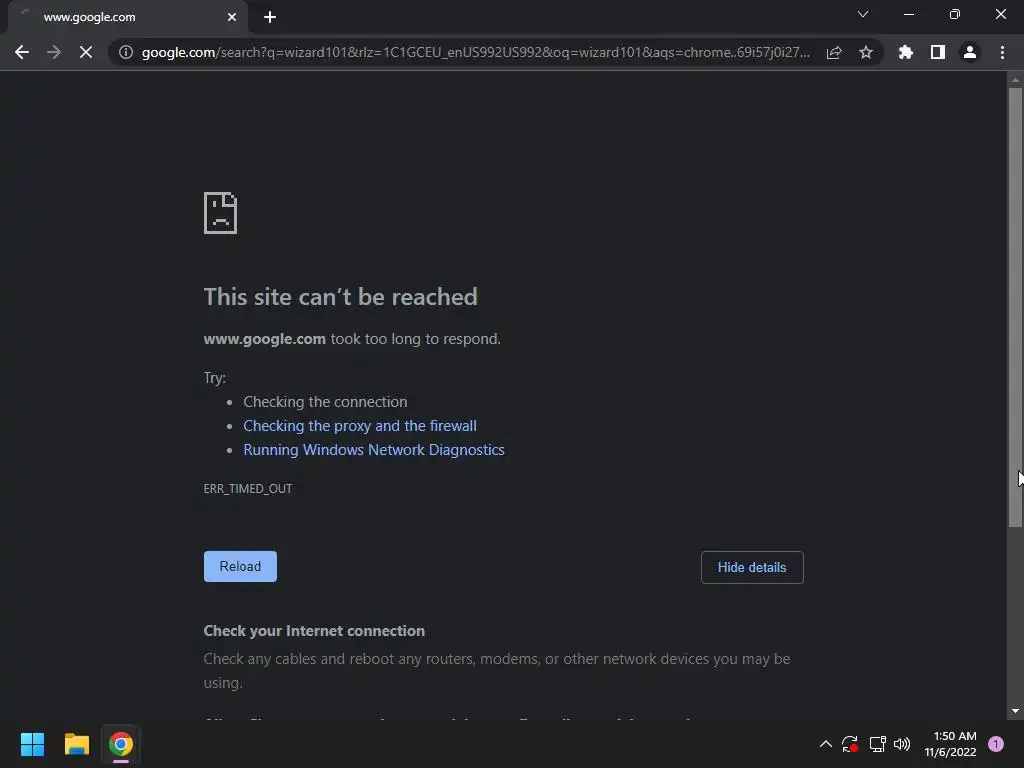Open the Windows Start menu
1024x768 pixels.
pos(32,744)
